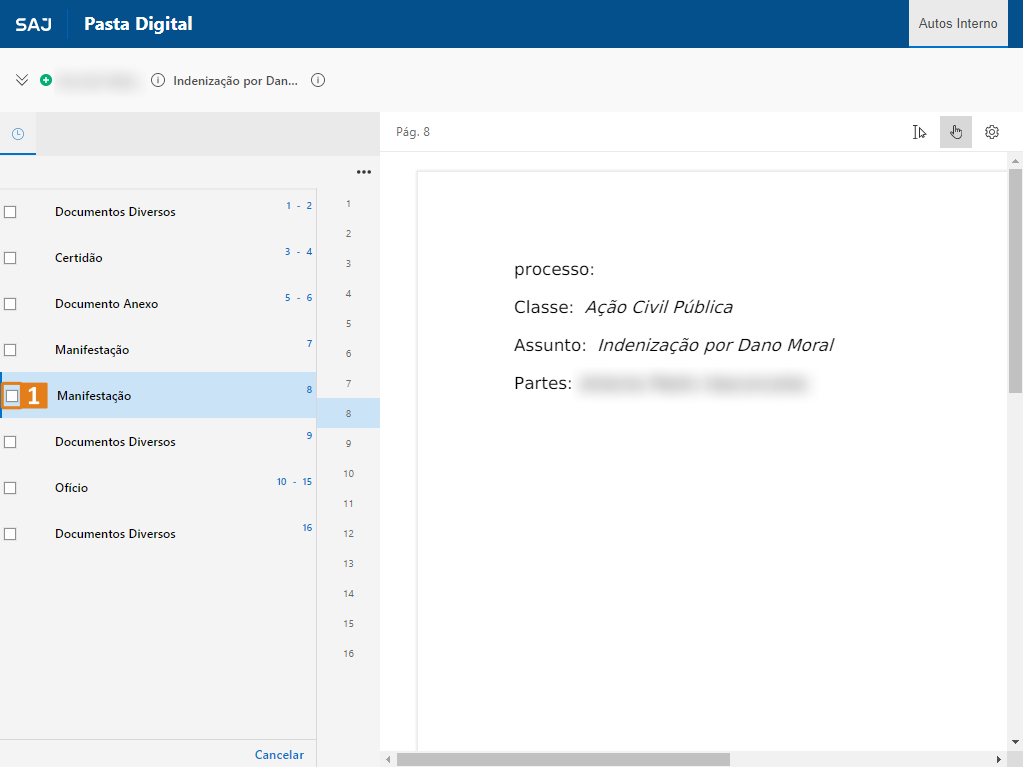
Task: Go to page 1 in page list
Action: tap(348, 203)
